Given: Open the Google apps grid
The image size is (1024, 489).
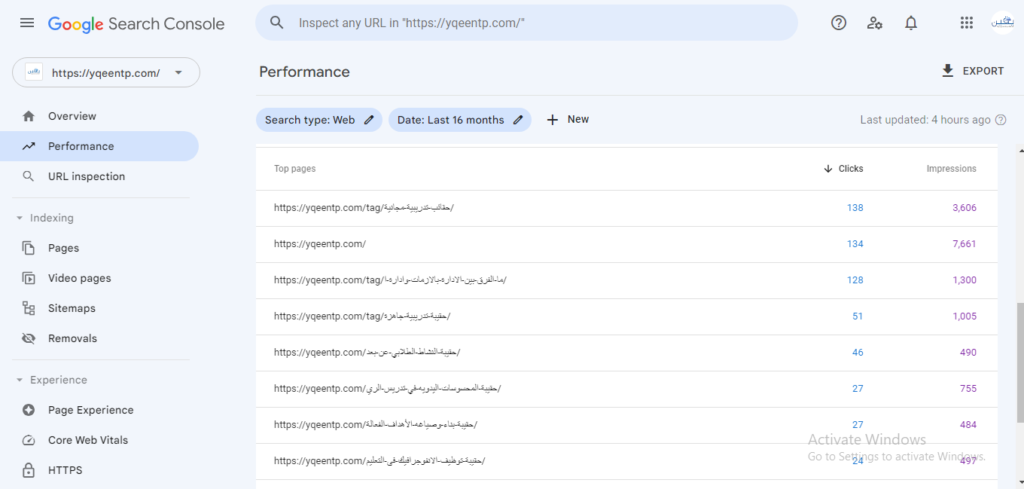Looking at the screenshot, I should 967,23.
